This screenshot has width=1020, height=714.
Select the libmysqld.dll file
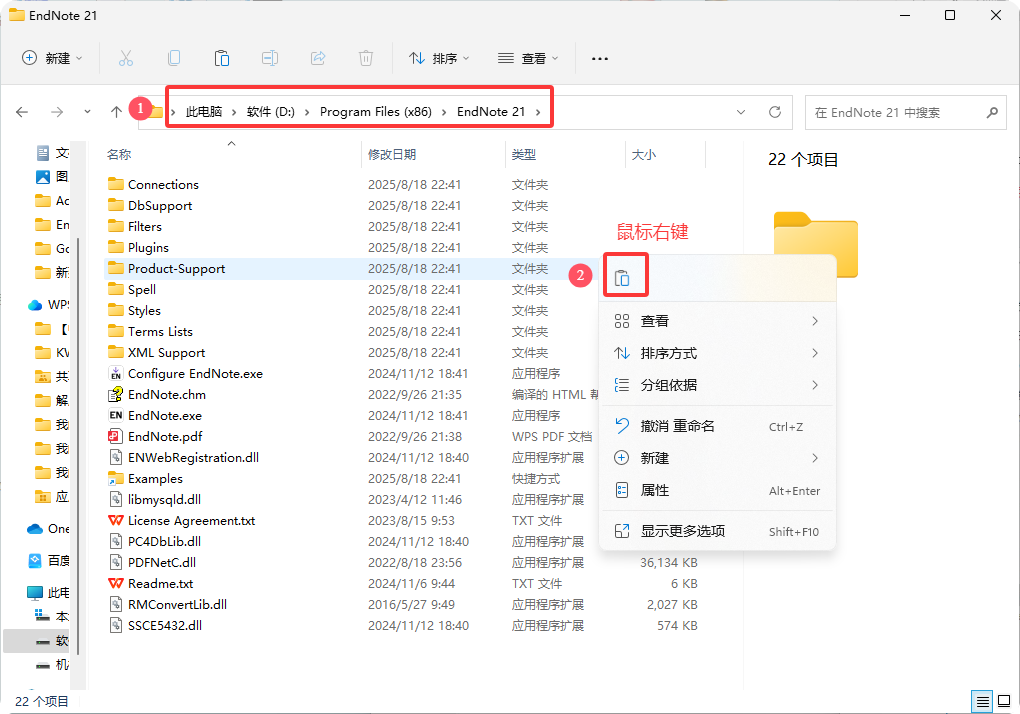tap(154, 499)
